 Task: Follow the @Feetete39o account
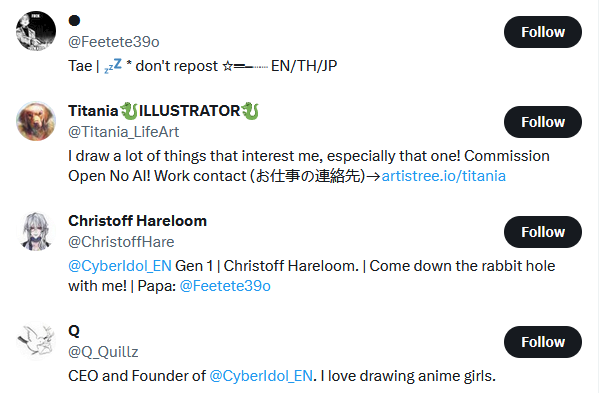click(542, 32)
